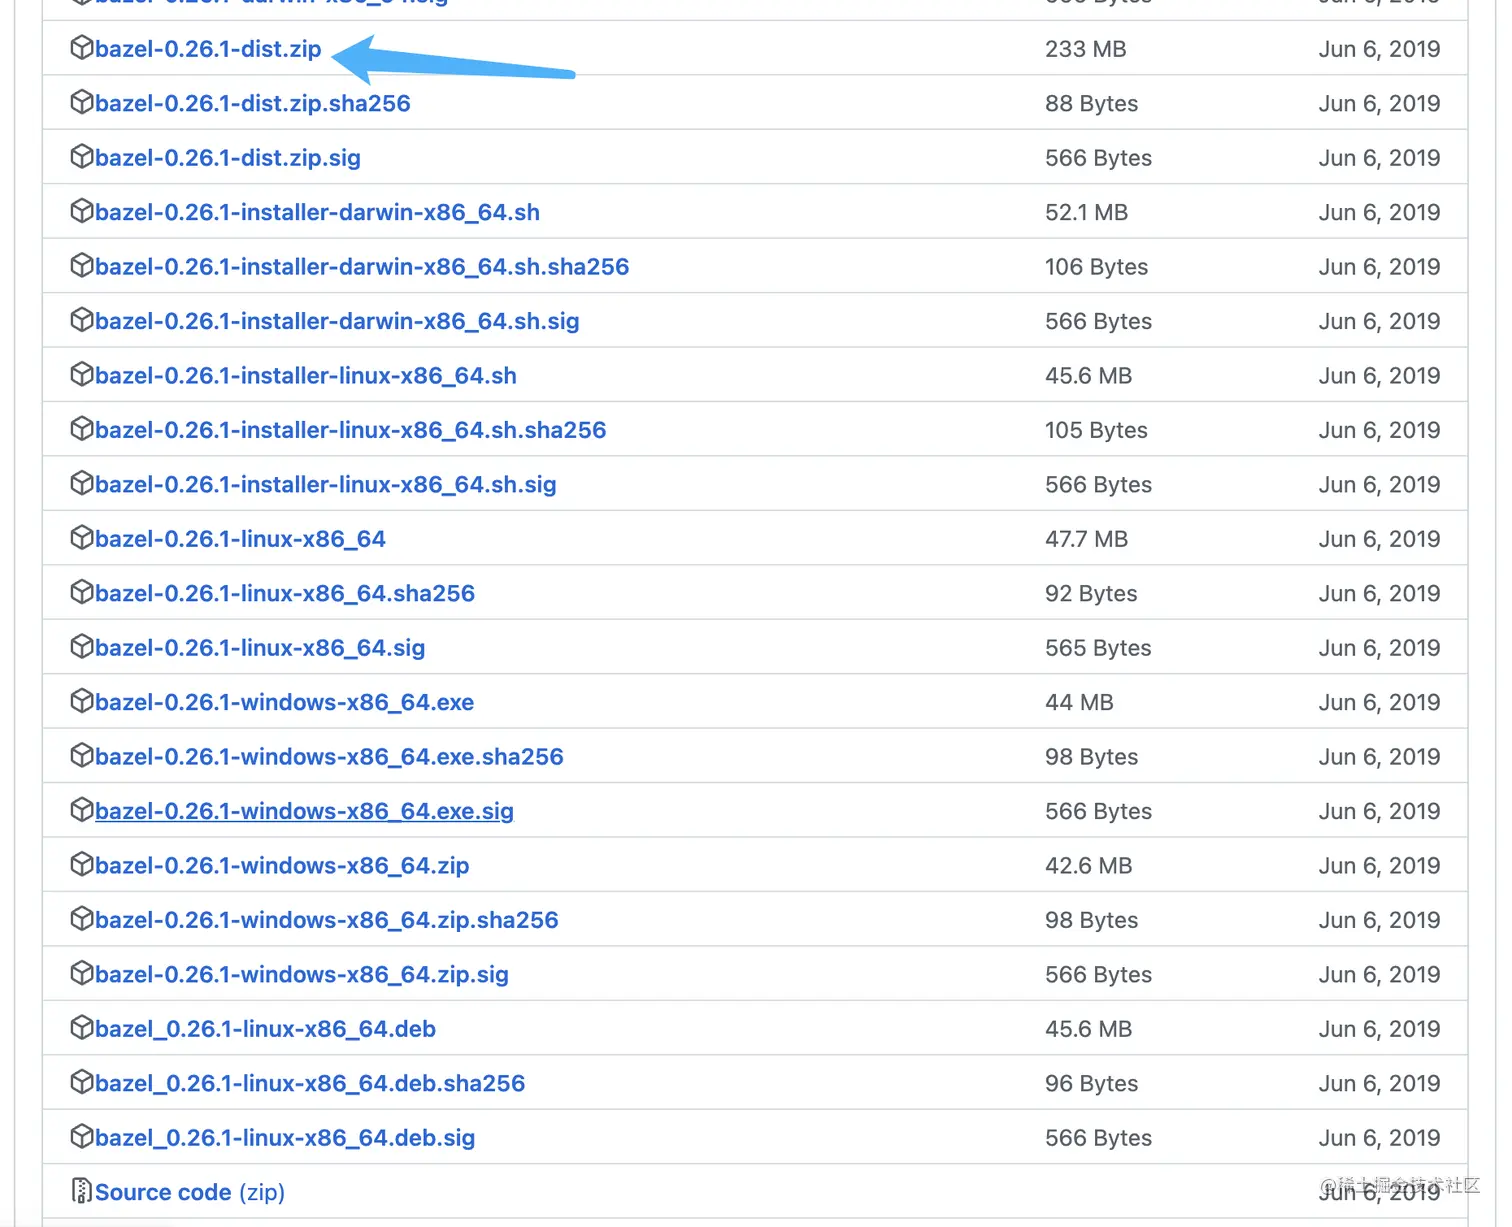Click package icon beside linux-x86_64.sig
The image size is (1512, 1227).
coord(81,647)
